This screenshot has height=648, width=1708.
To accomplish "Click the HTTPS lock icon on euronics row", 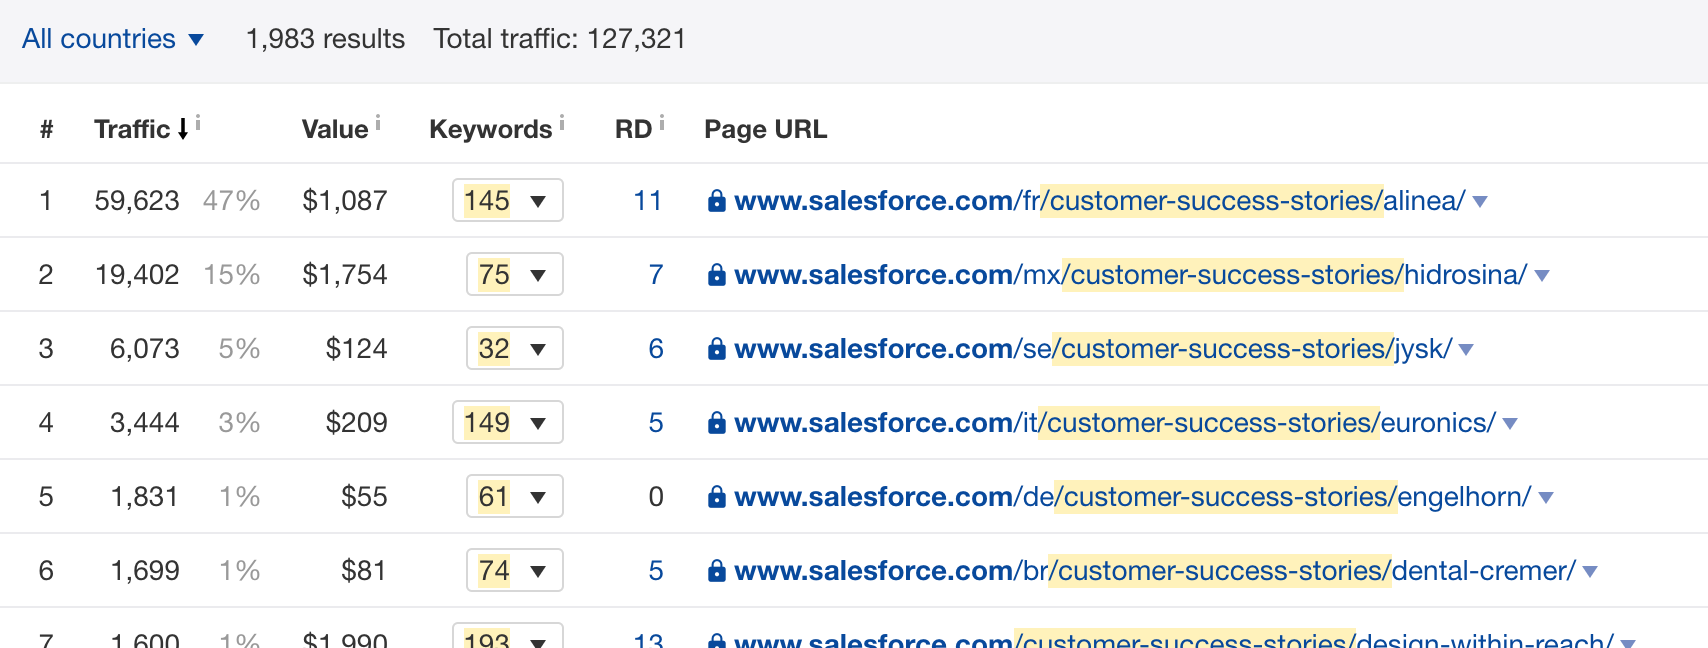I will coord(716,423).
